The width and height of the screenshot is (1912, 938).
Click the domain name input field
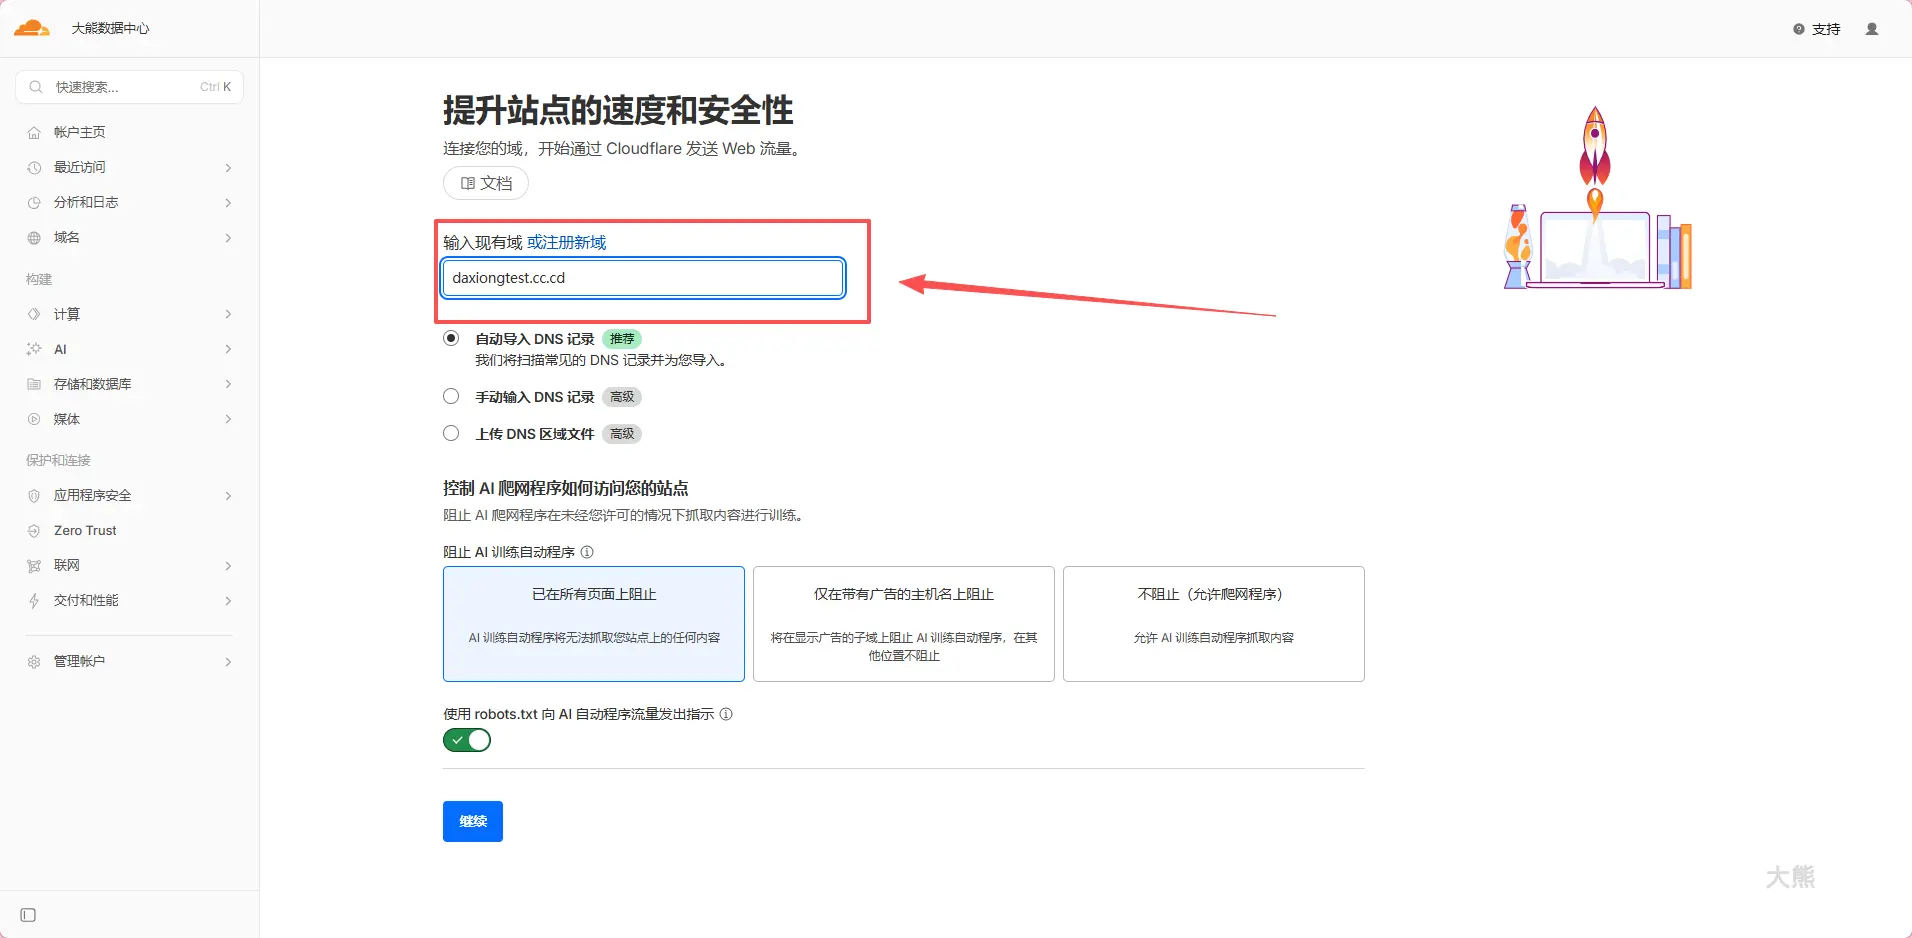pyautogui.click(x=642, y=278)
